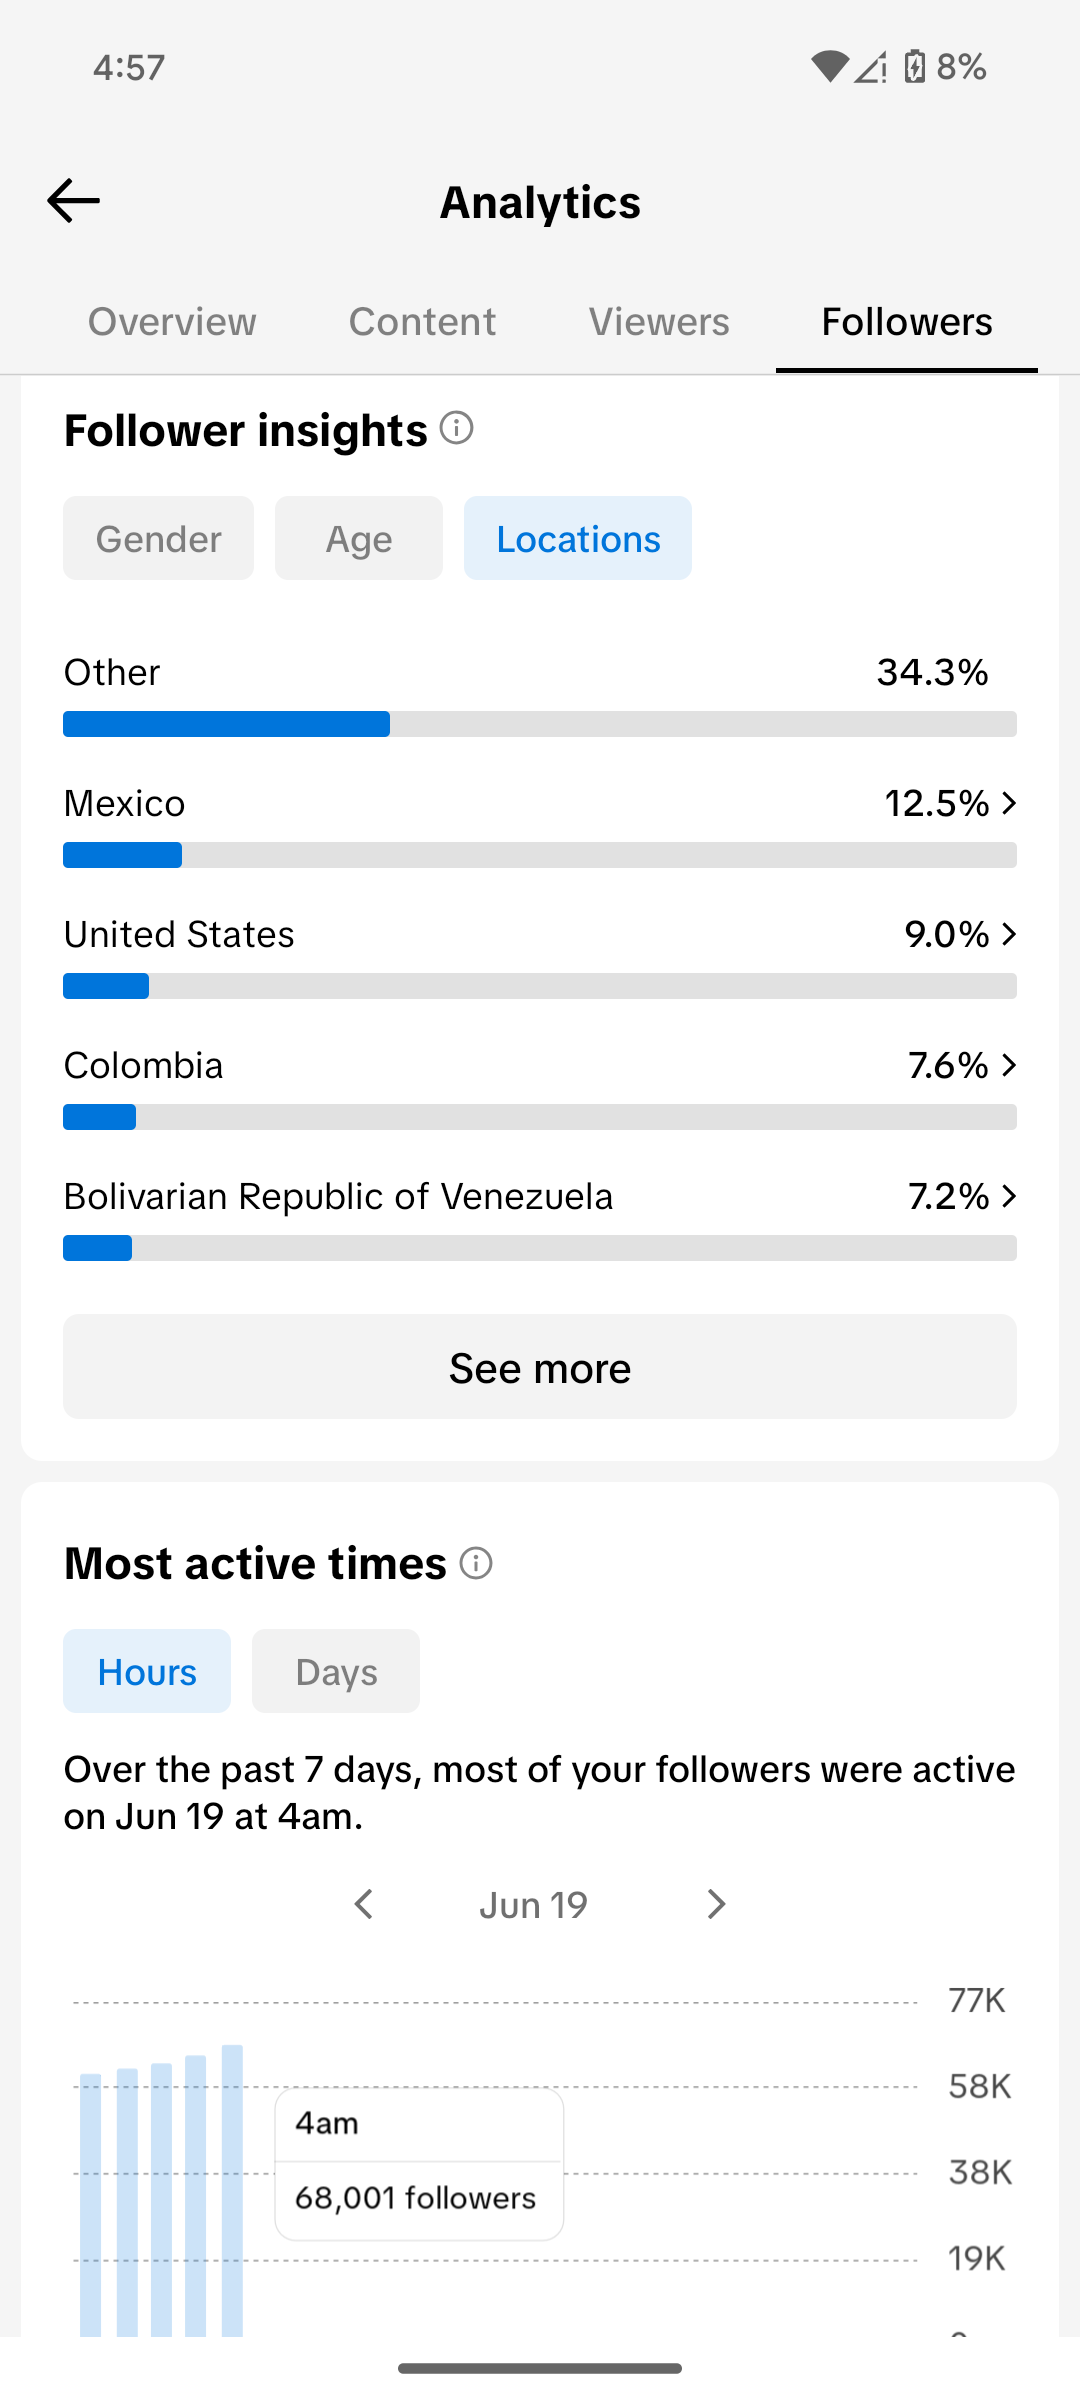Select the Locations filter chip
Image resolution: width=1080 pixels, height=2400 pixels.
click(578, 538)
